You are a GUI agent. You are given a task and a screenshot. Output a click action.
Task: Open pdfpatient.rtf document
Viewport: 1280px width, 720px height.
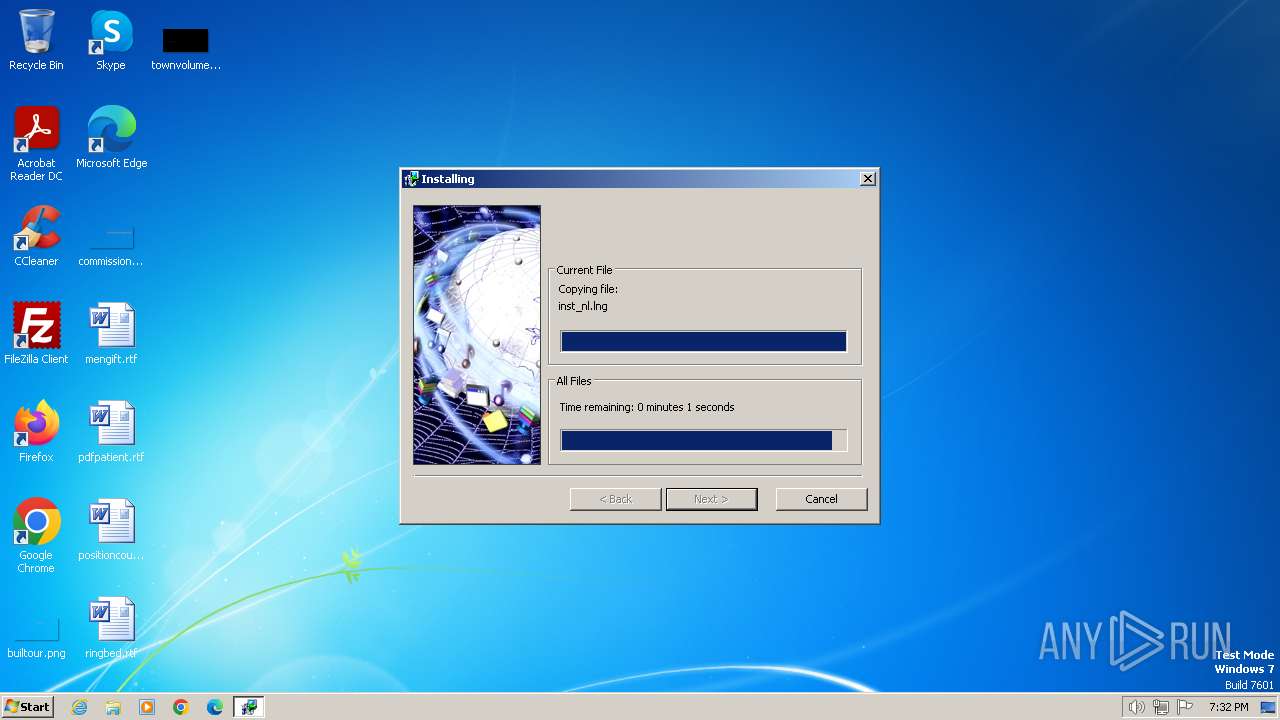point(111,432)
